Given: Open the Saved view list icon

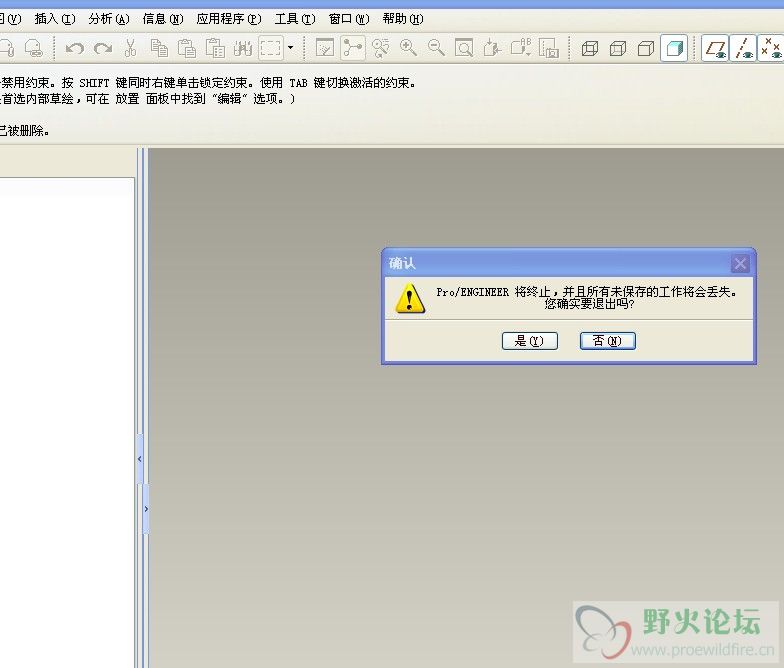Looking at the screenshot, I should tap(520, 48).
